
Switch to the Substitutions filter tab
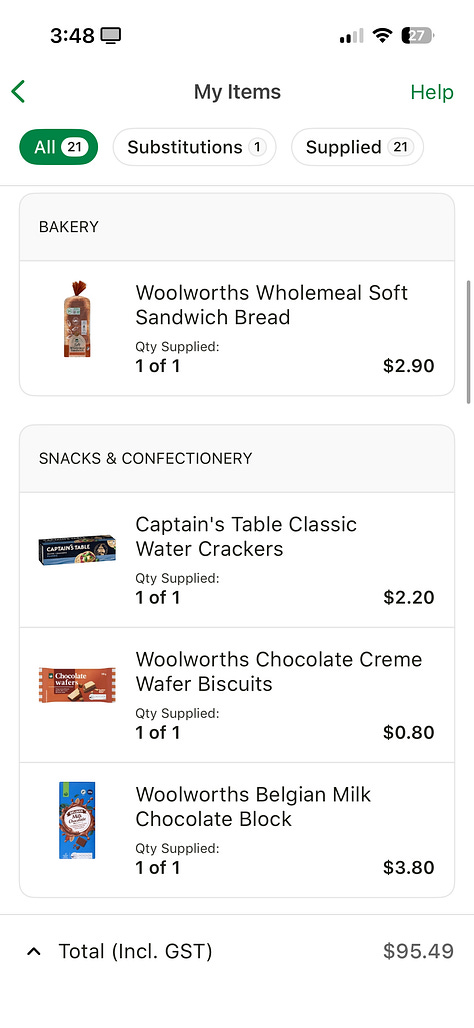pos(195,147)
